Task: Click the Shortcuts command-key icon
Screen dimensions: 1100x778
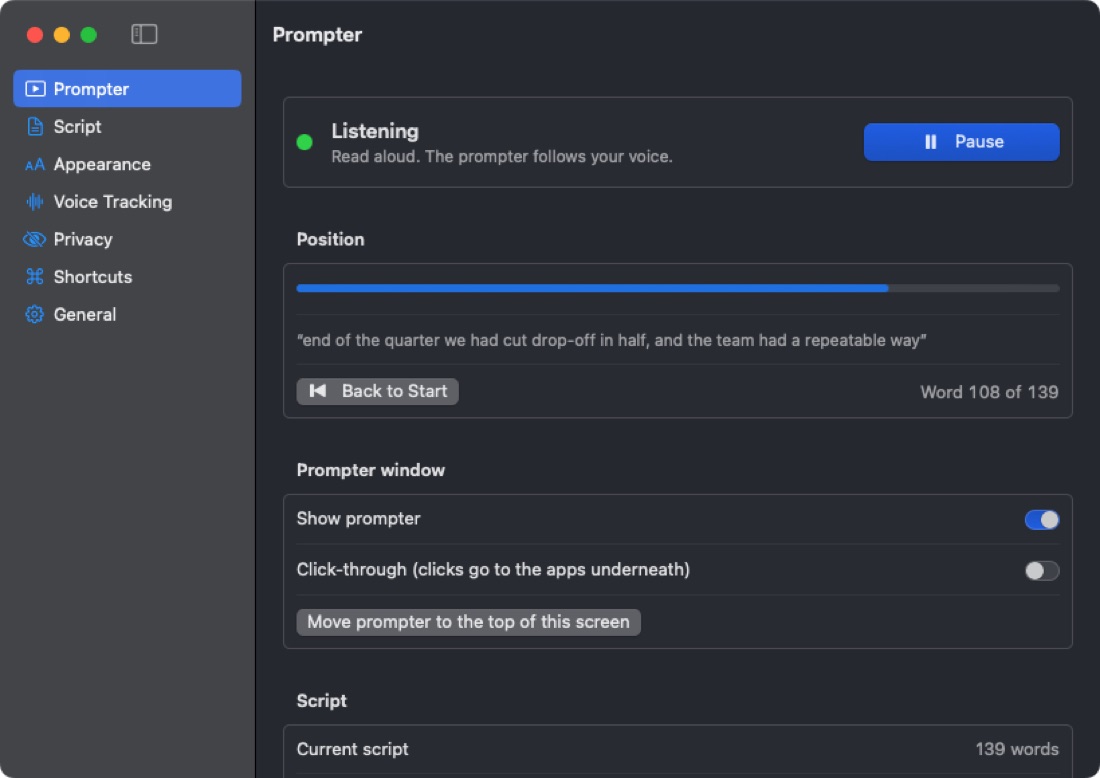Action: tap(34, 277)
